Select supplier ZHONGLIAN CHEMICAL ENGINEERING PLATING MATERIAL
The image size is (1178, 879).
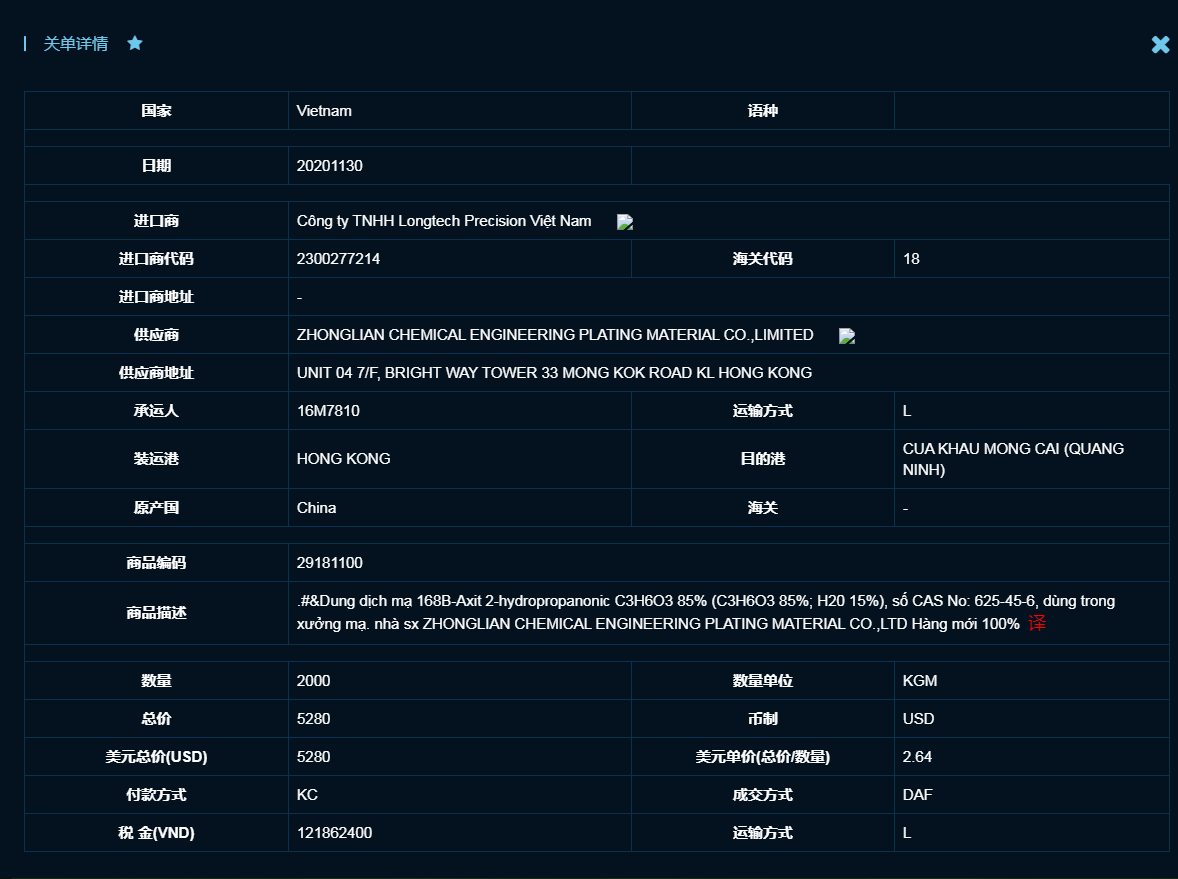pos(554,334)
